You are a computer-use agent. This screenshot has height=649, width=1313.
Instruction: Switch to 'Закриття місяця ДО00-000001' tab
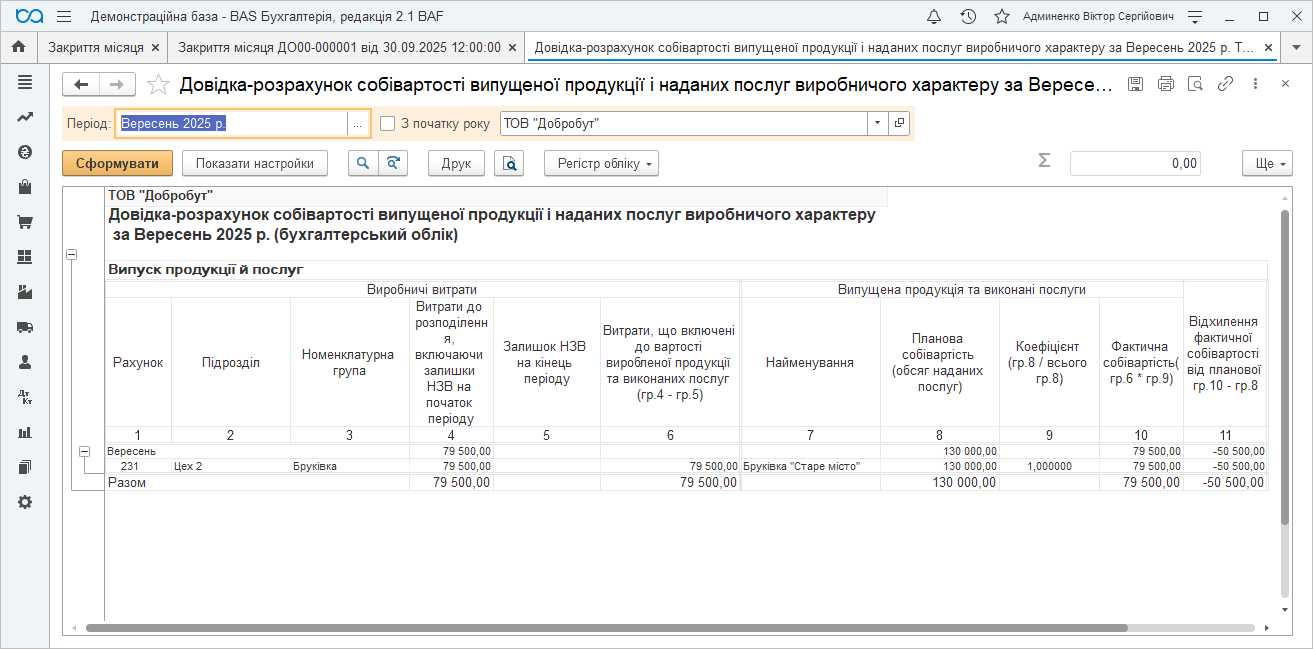point(338,47)
